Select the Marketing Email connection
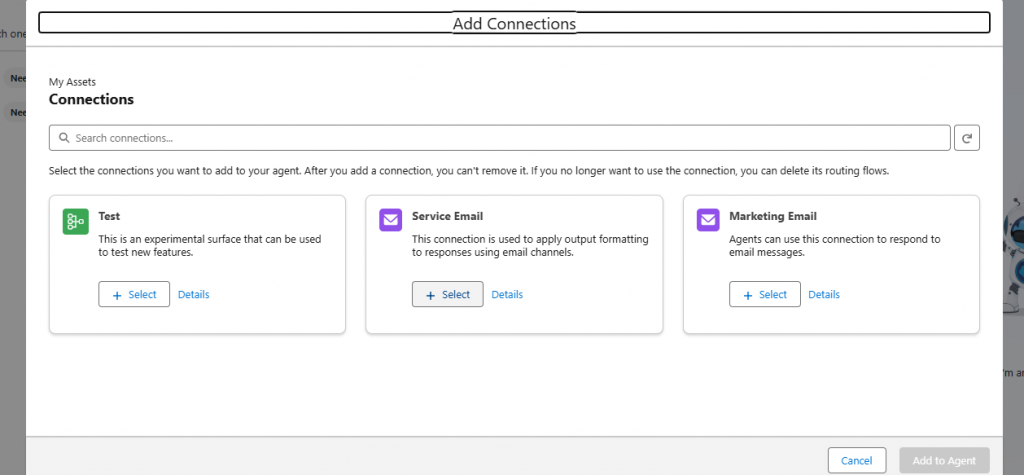The width and height of the screenshot is (1024, 475). coord(764,294)
